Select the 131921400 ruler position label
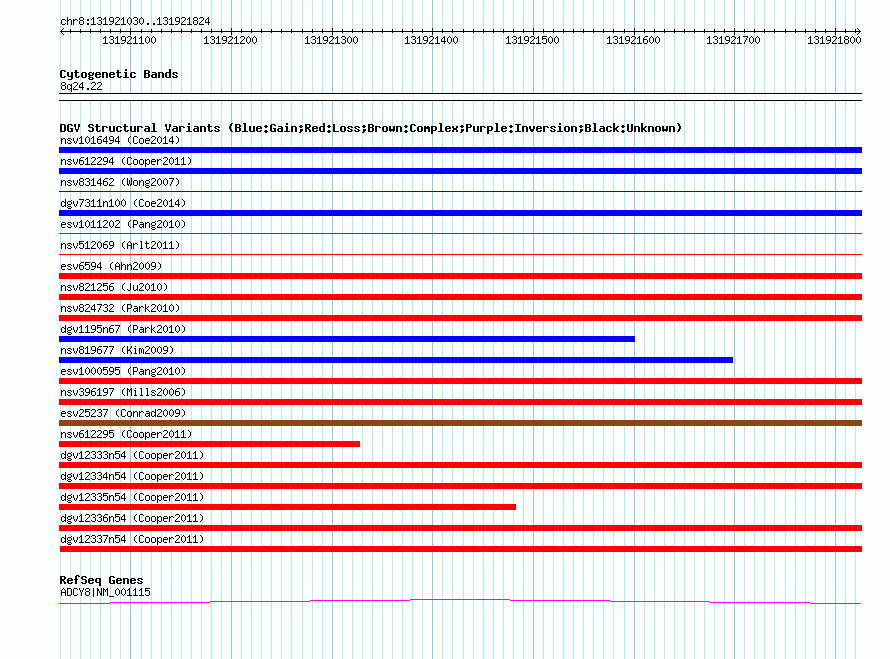The image size is (890, 659). point(431,40)
